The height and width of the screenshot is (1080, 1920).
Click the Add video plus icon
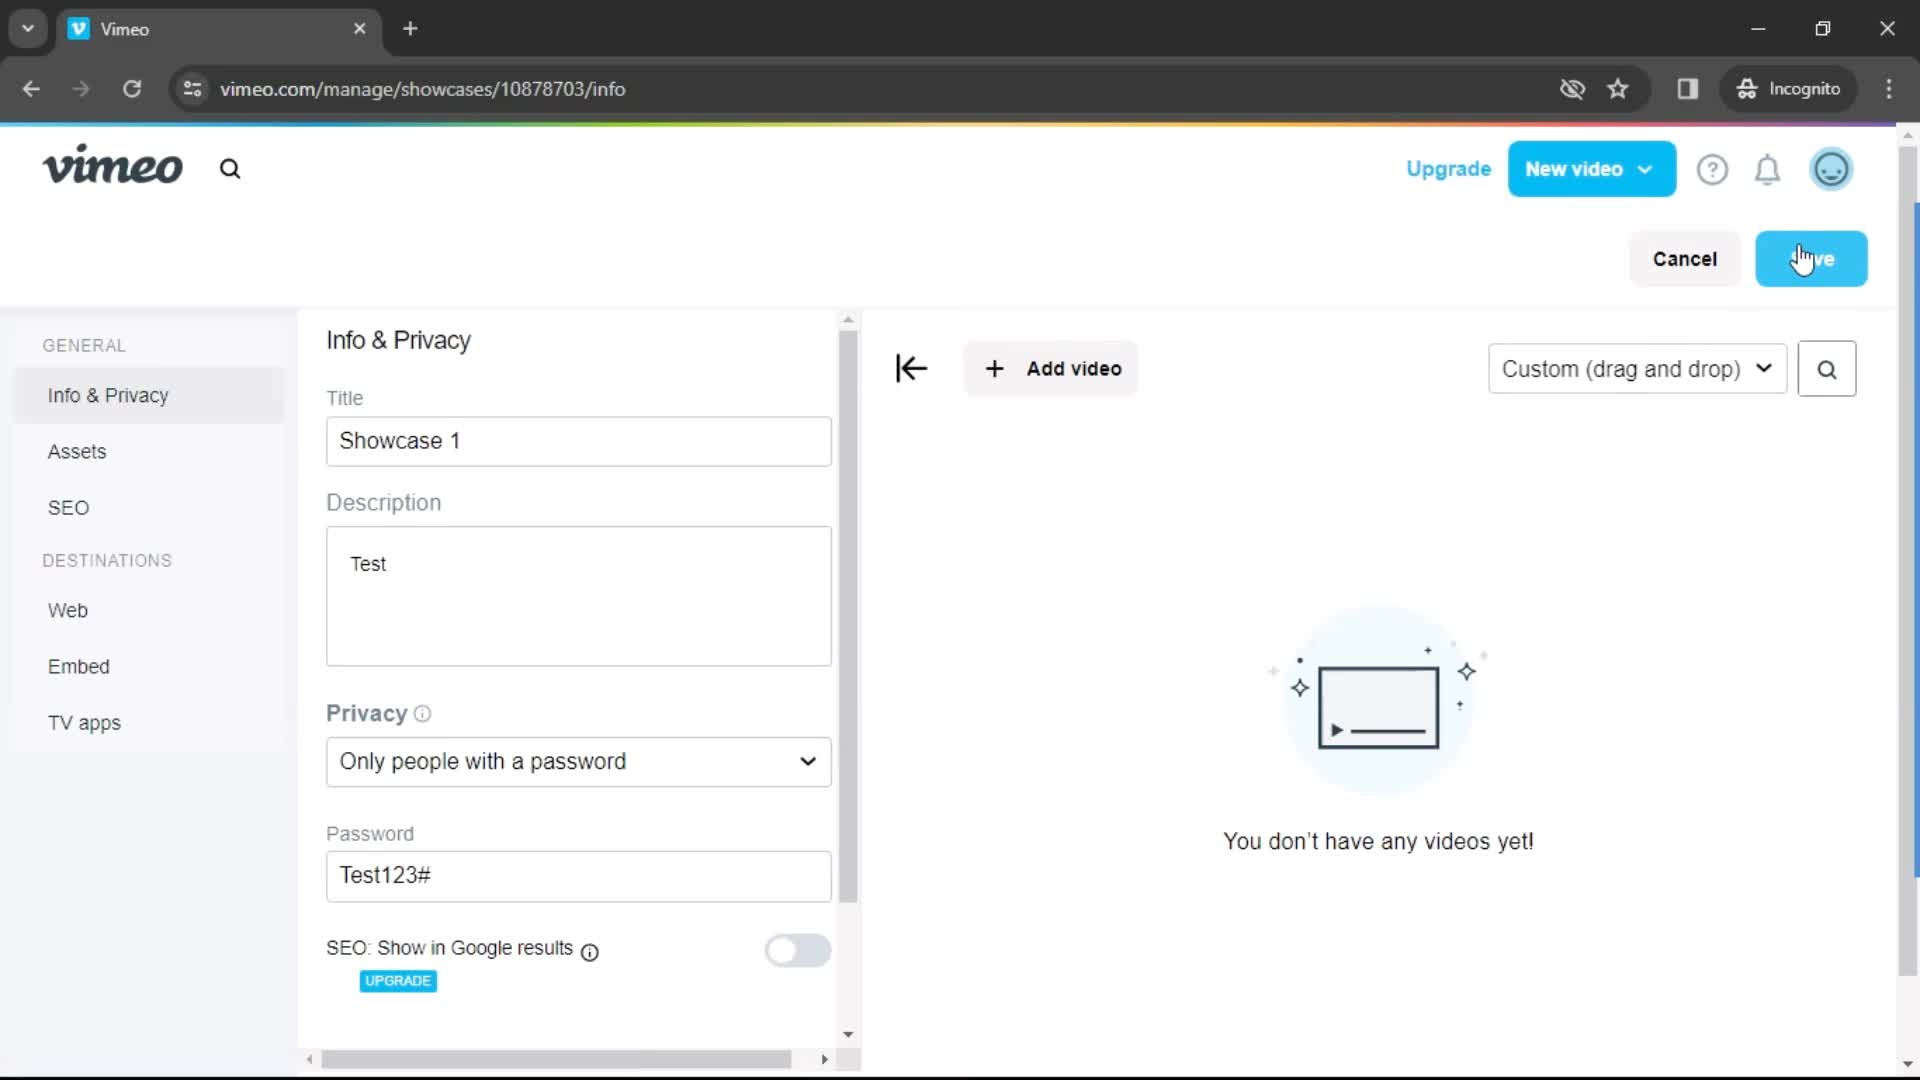tap(994, 368)
